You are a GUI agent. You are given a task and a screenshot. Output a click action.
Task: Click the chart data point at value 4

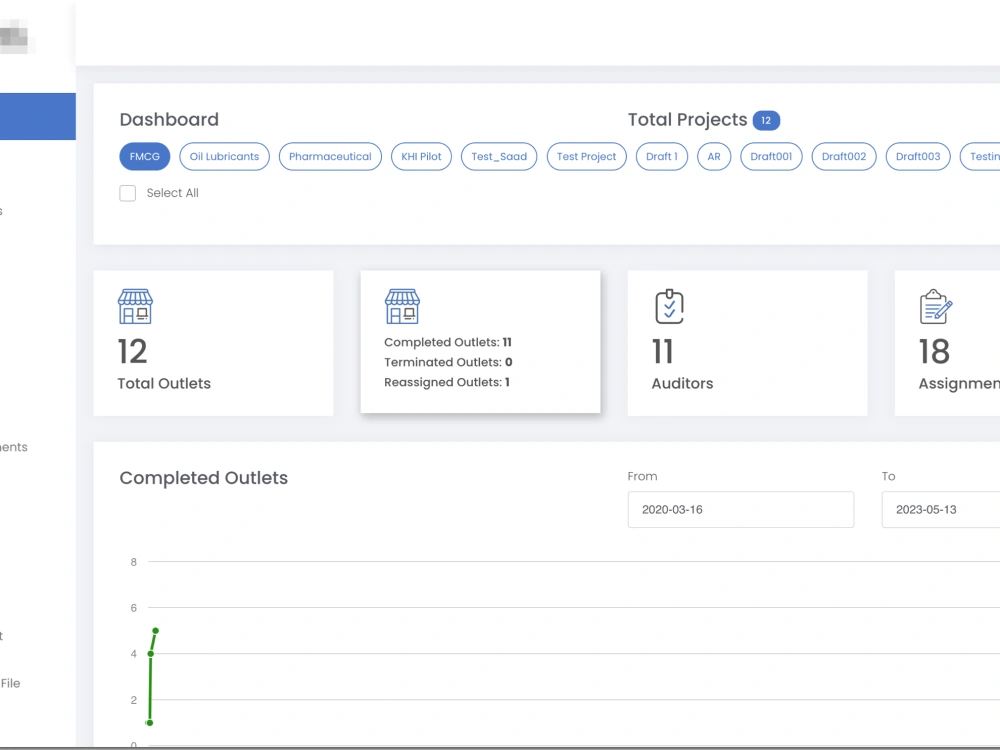151,654
